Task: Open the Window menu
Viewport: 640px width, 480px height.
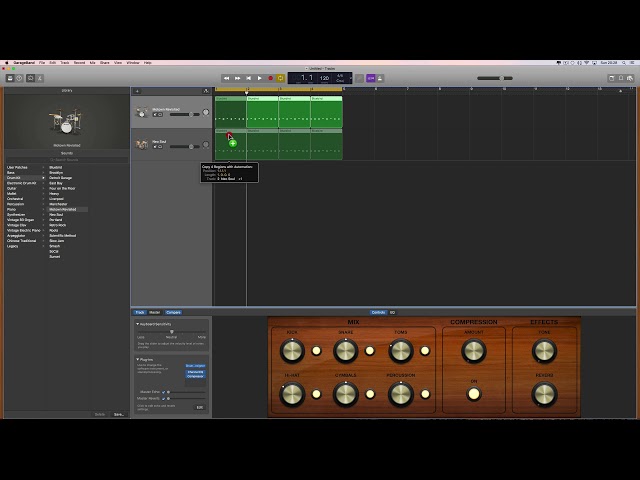Action: 133,63
